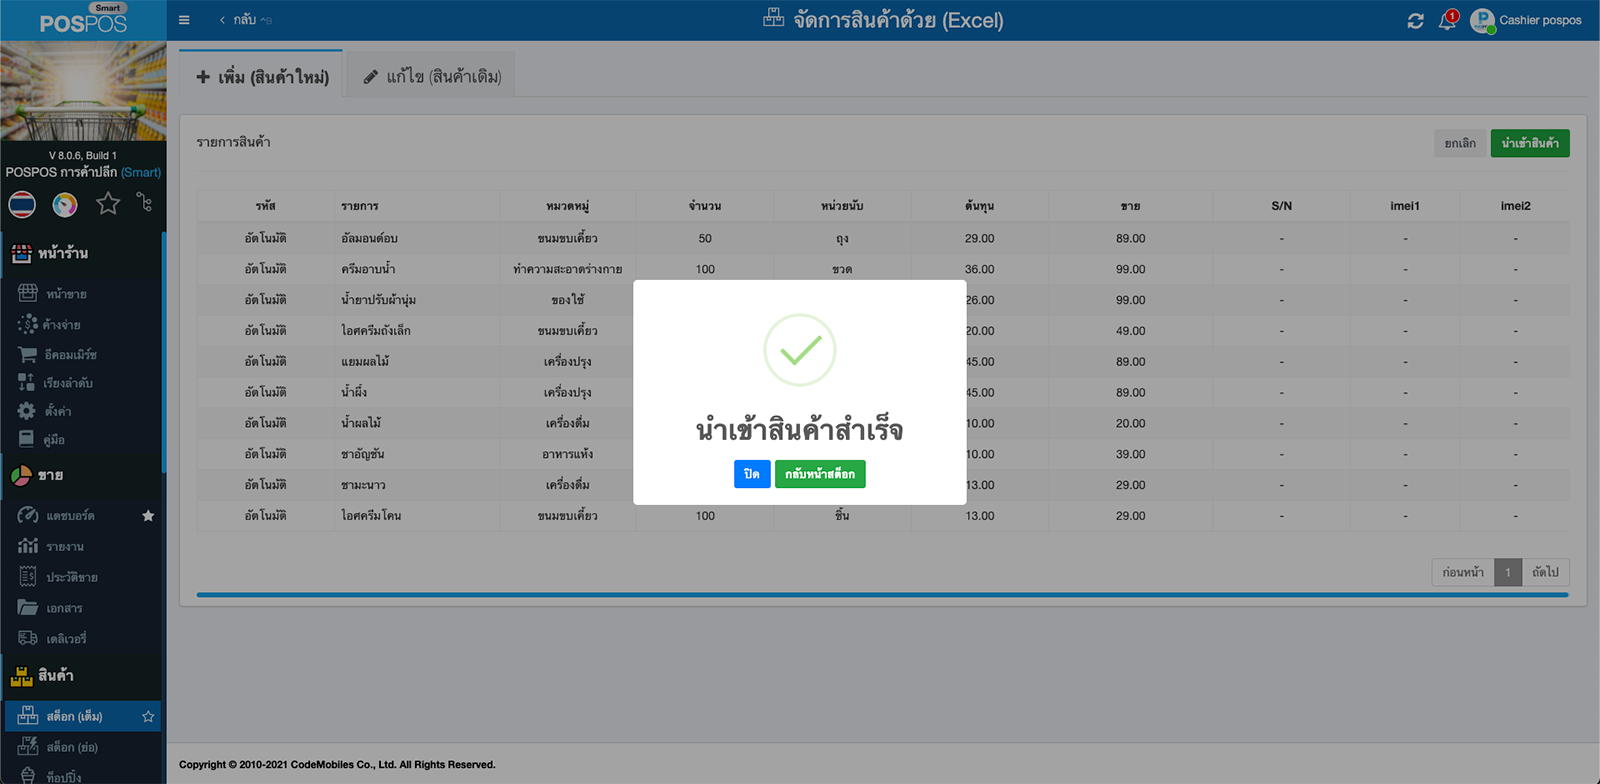Click the Thai flag language icon
The height and width of the screenshot is (784, 1600).
pos(22,204)
